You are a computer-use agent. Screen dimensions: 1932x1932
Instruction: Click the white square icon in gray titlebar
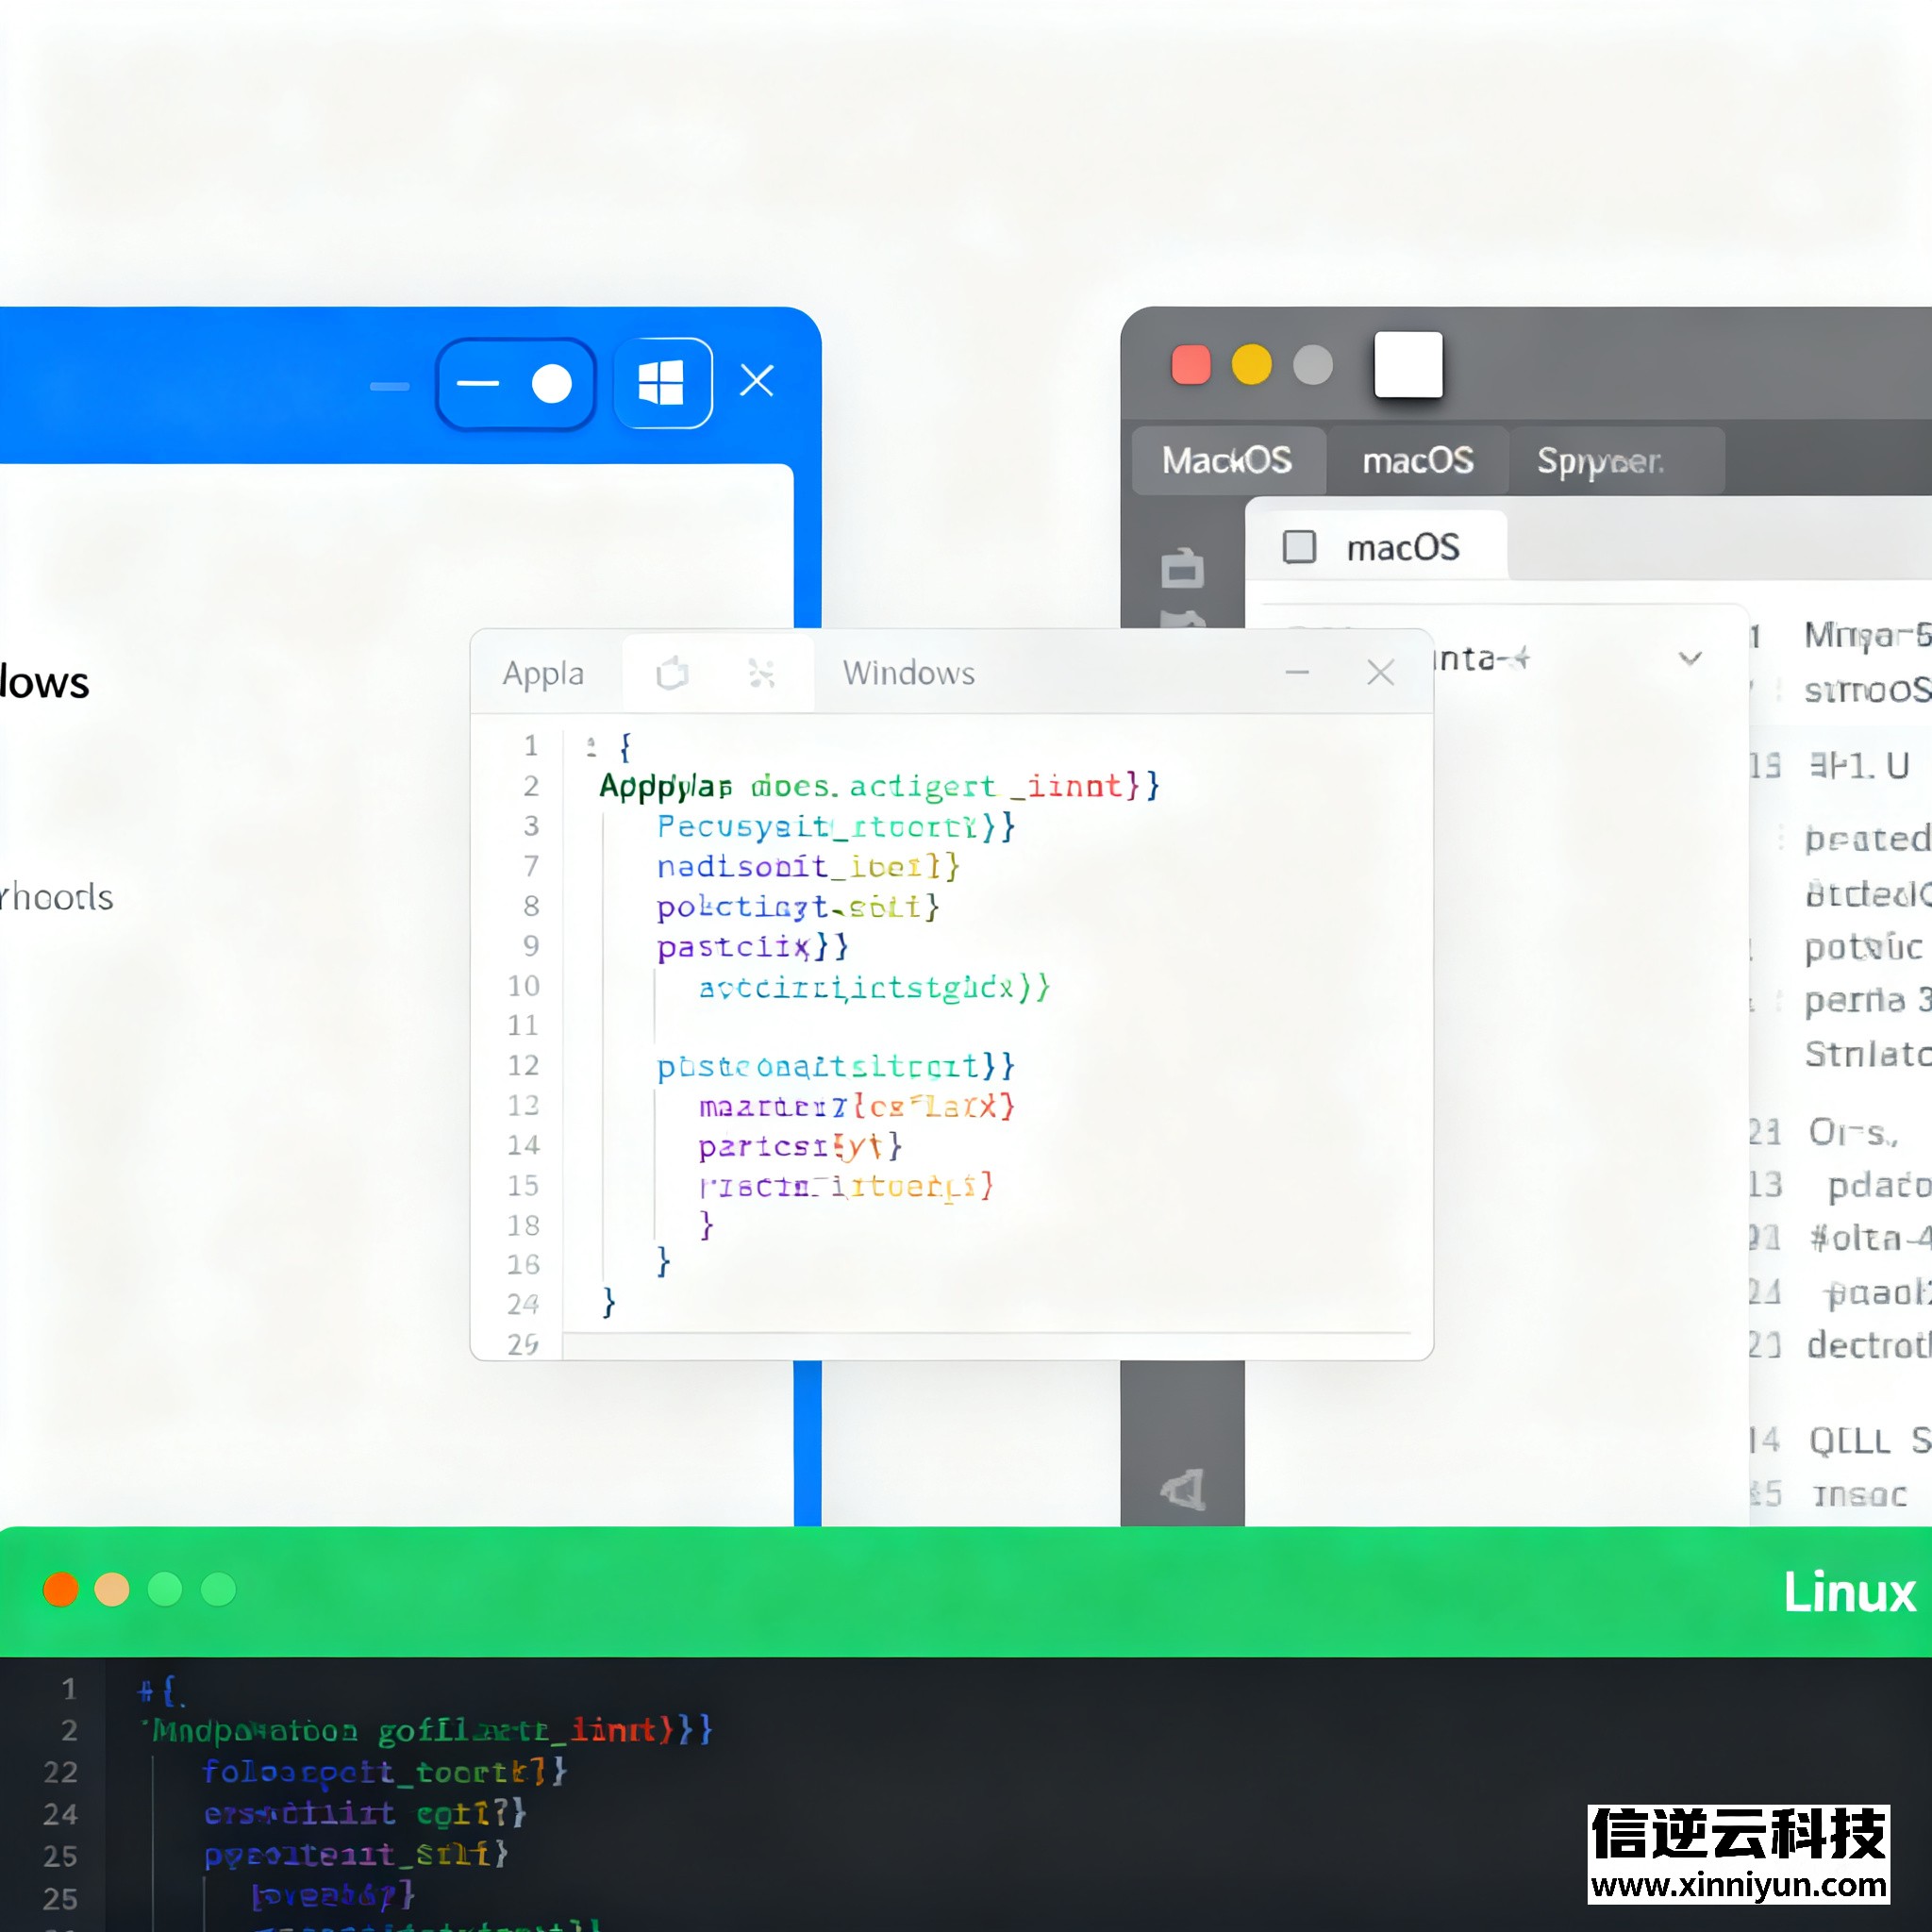(x=1408, y=365)
